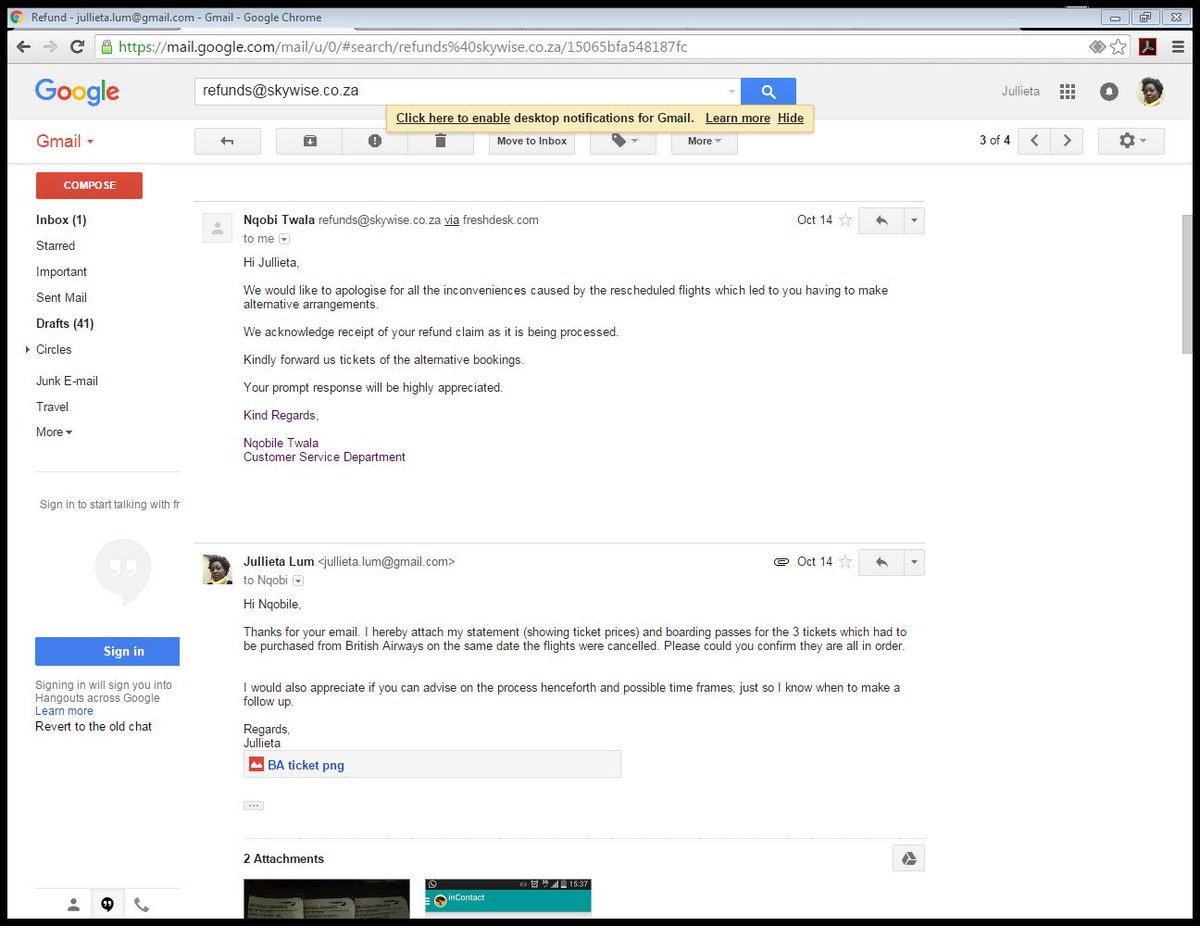1200x926 pixels.
Task: Show the older conversation arrow
Action: [x=1067, y=141]
